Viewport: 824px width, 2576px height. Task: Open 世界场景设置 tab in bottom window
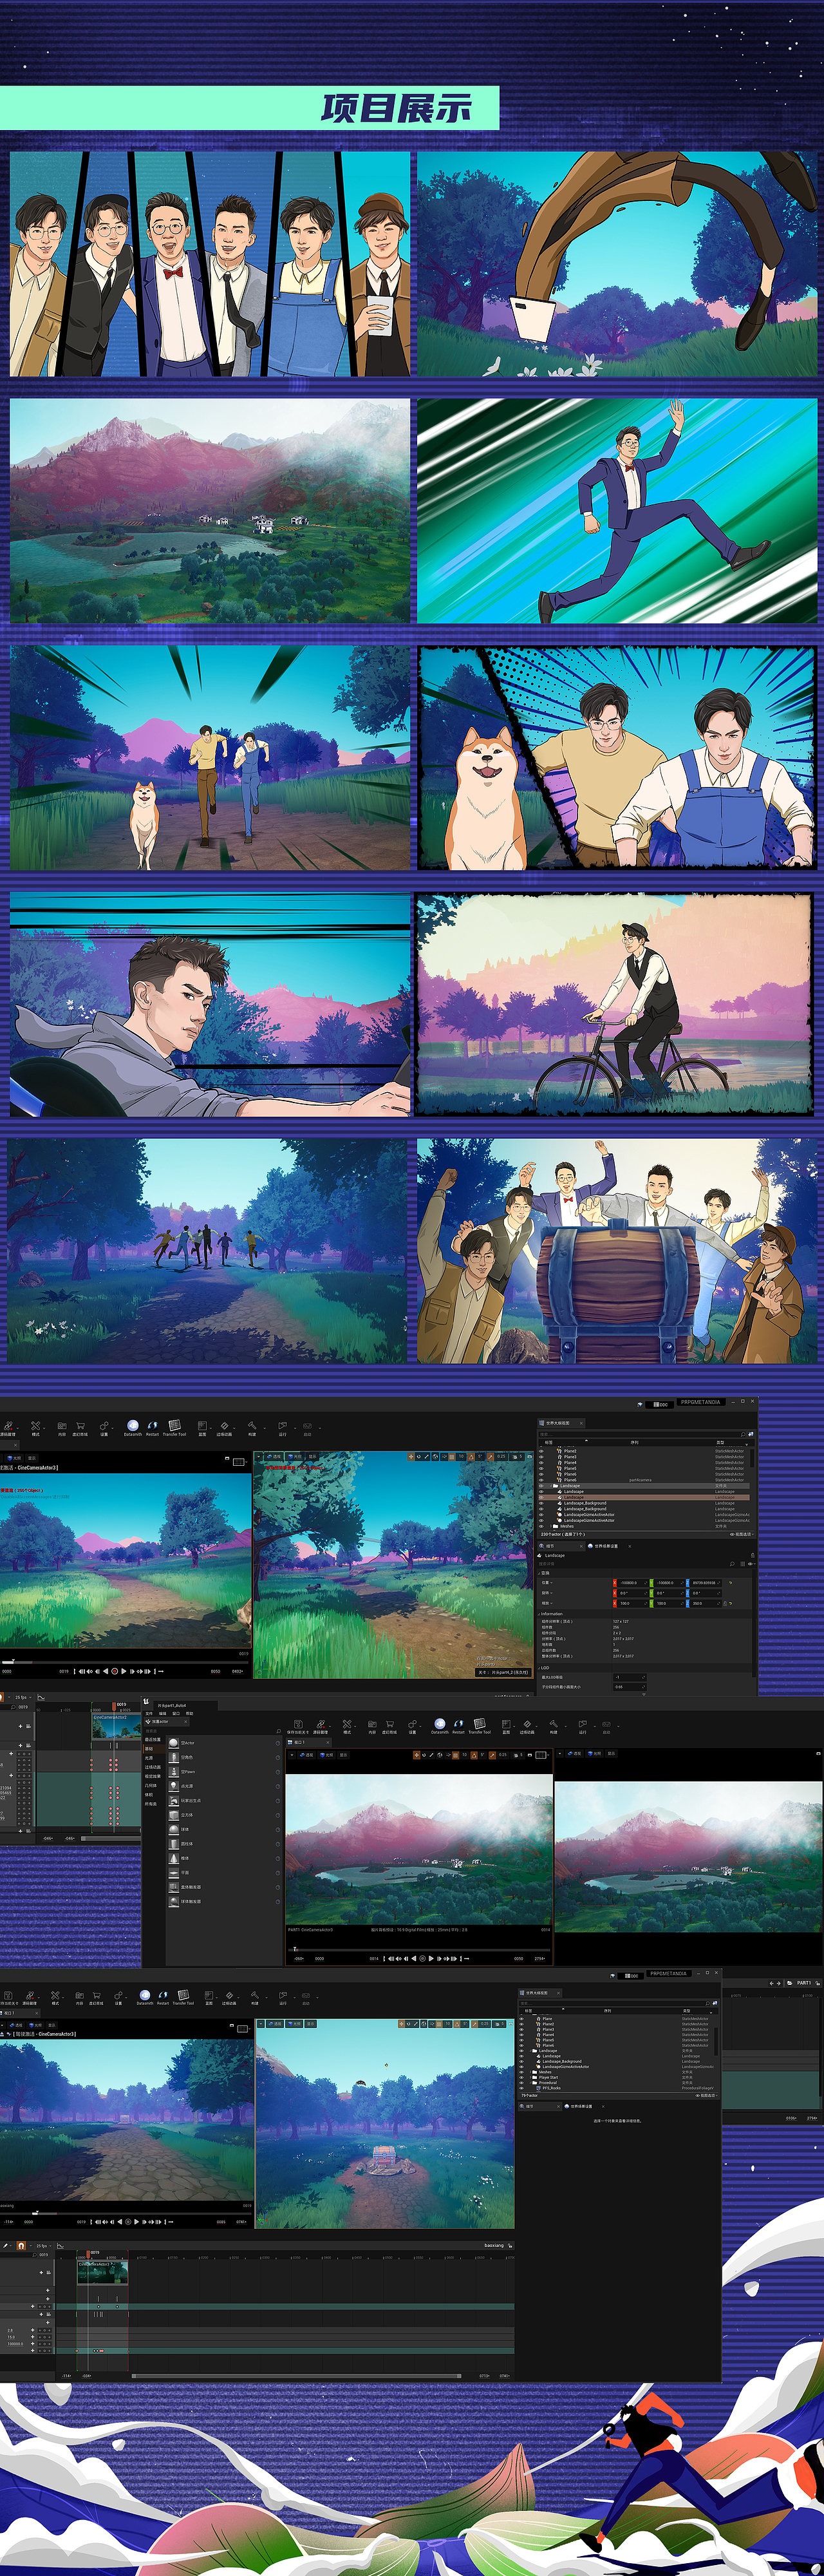click(582, 2106)
